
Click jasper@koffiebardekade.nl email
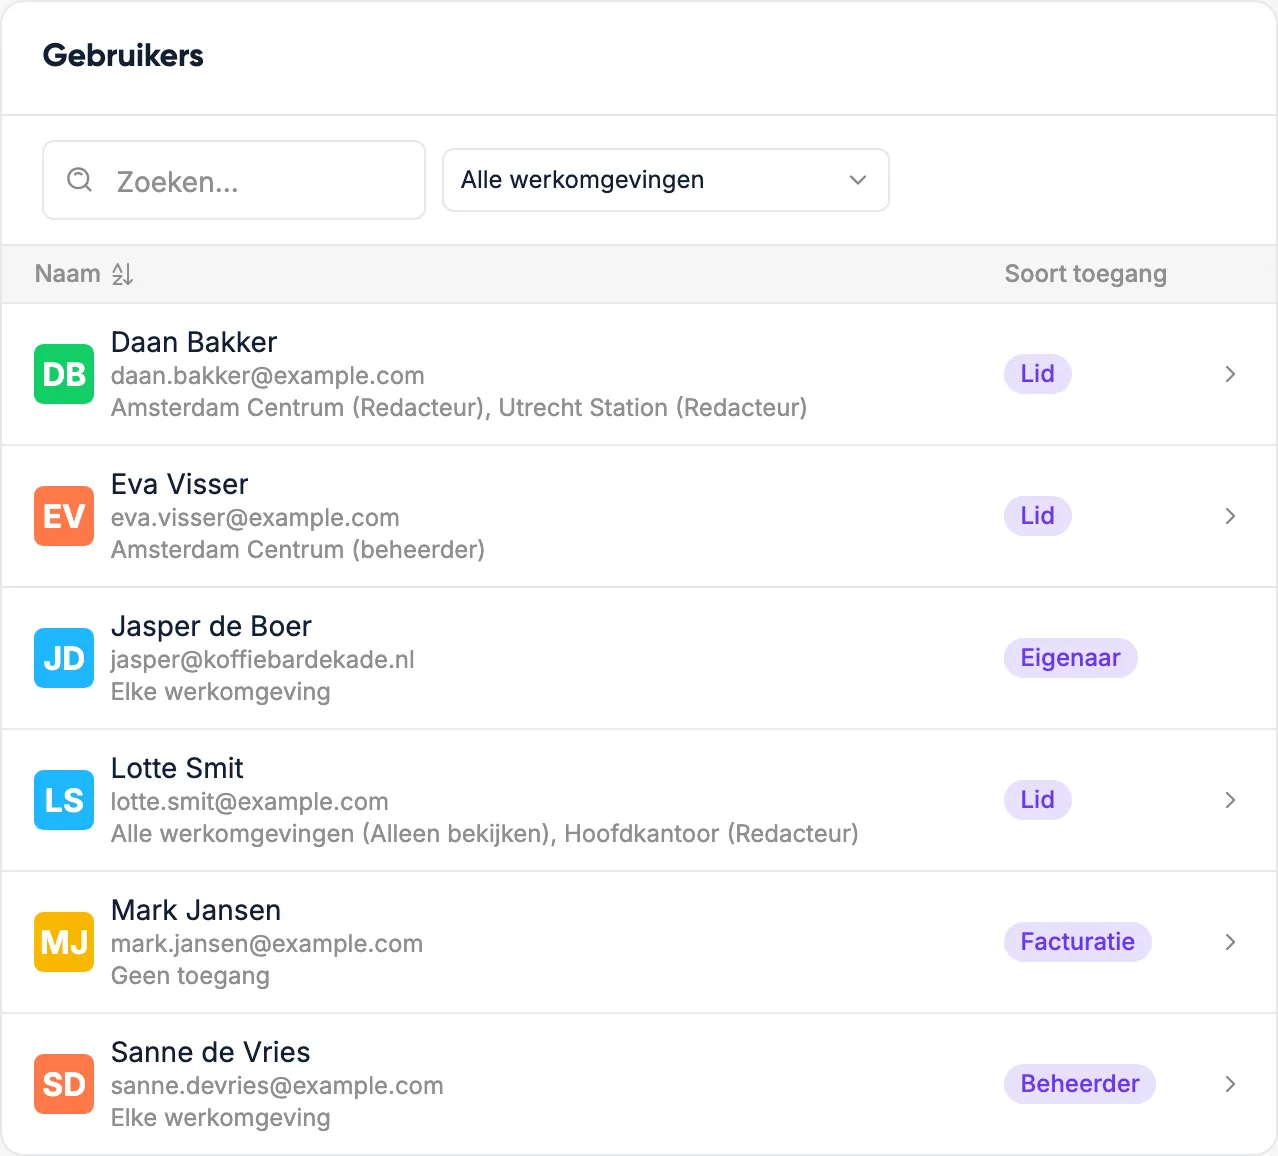coord(263,660)
